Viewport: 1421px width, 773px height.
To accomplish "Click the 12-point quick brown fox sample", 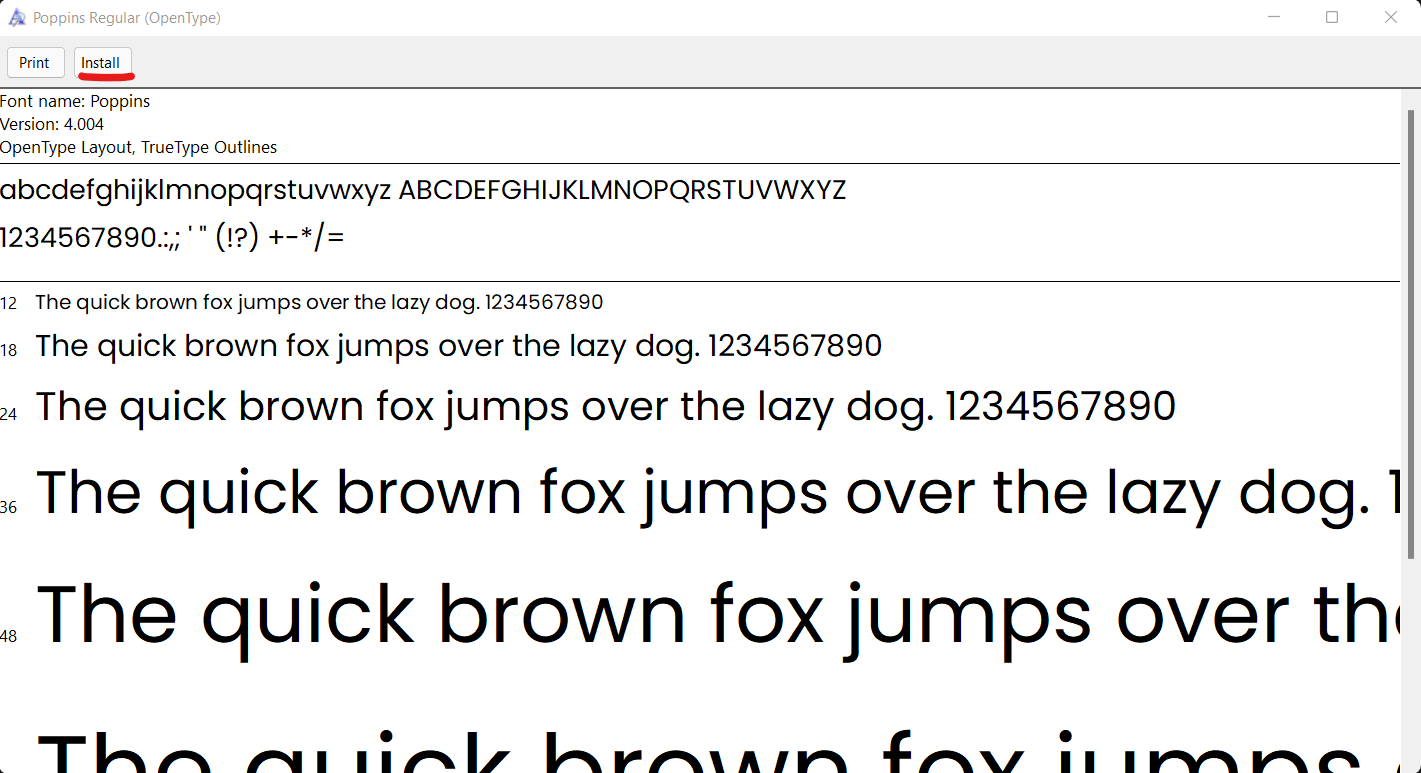I will (319, 302).
